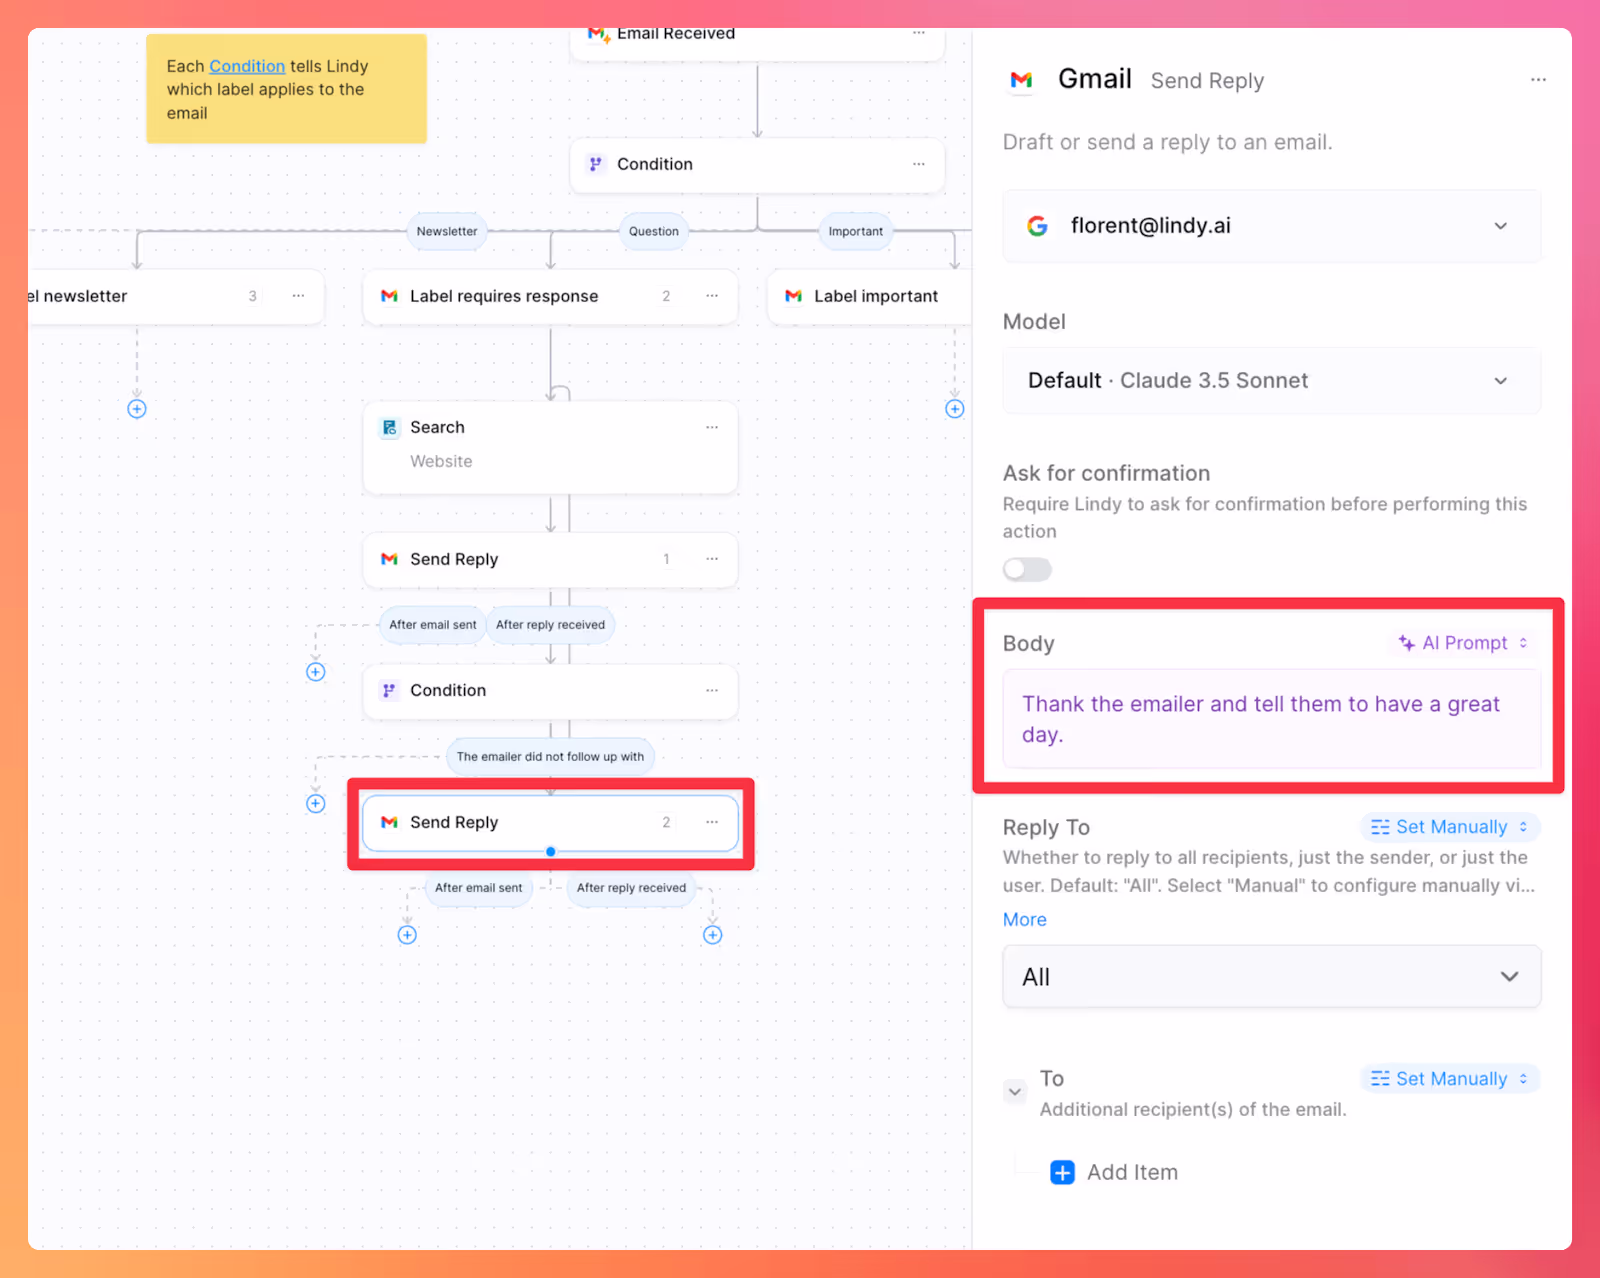Click the blue plus Add Item icon

1062,1172
